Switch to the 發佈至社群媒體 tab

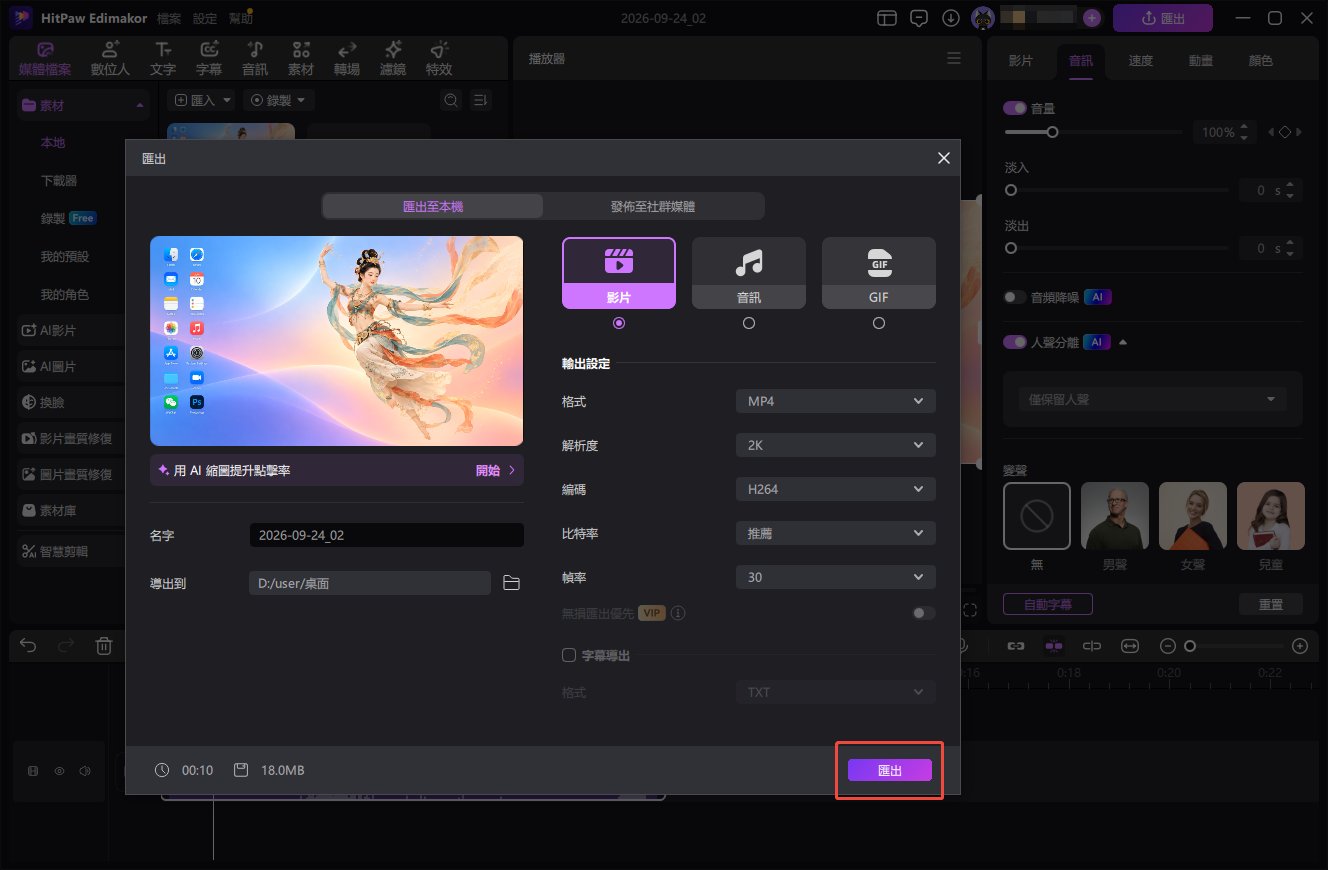click(653, 206)
